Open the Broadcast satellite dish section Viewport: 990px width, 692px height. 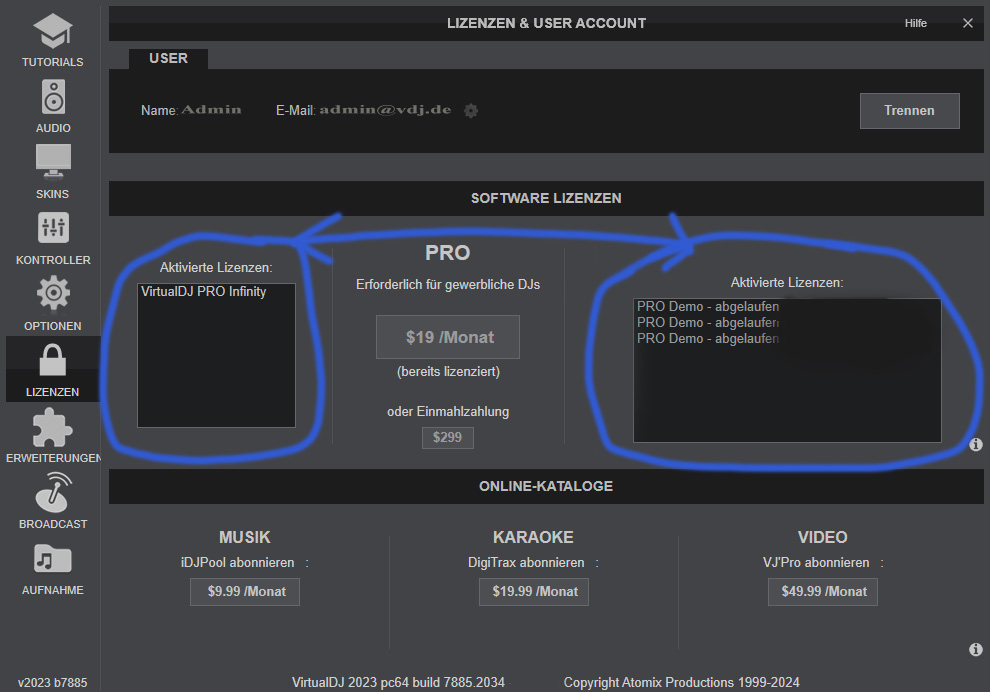click(x=53, y=501)
